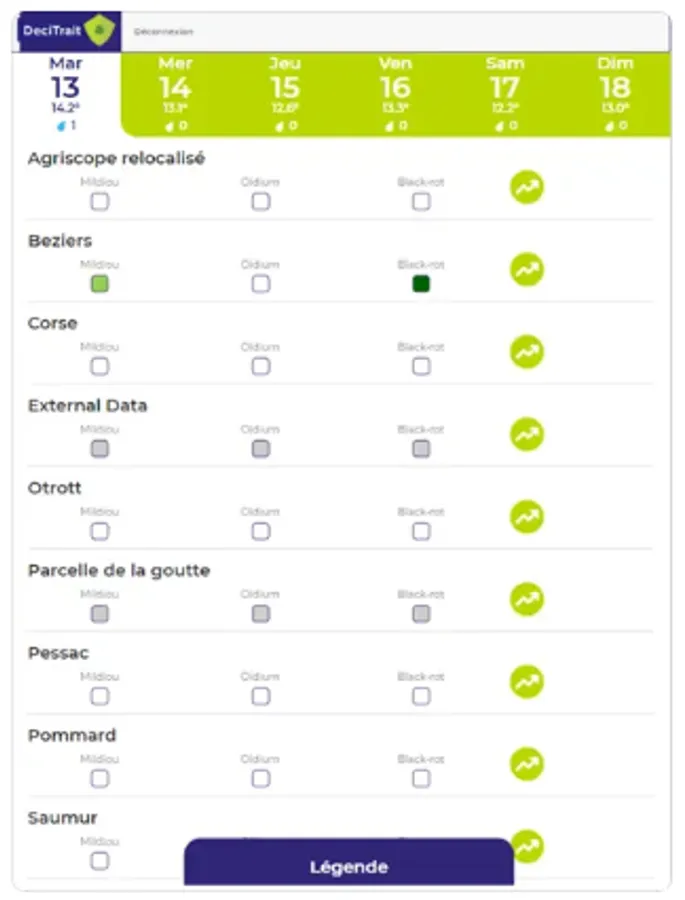Viewport: 685px width, 900px height.
Task: Switch to the Ven 16 day tab
Action: (x=395, y=93)
